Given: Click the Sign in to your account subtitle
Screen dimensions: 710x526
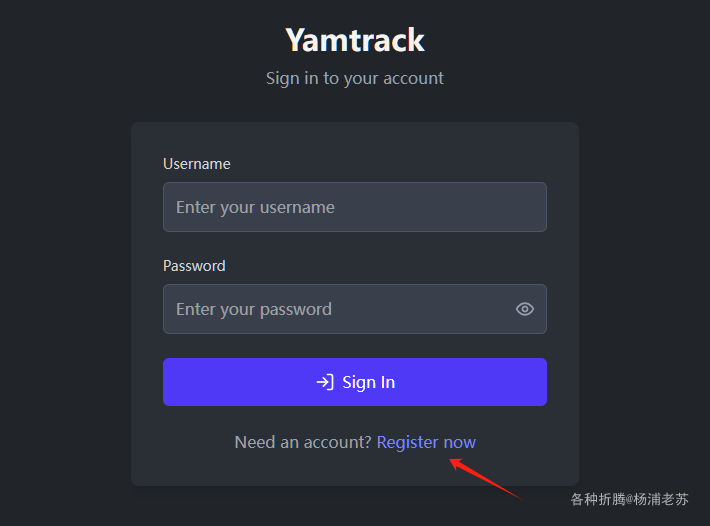Looking at the screenshot, I should [355, 78].
